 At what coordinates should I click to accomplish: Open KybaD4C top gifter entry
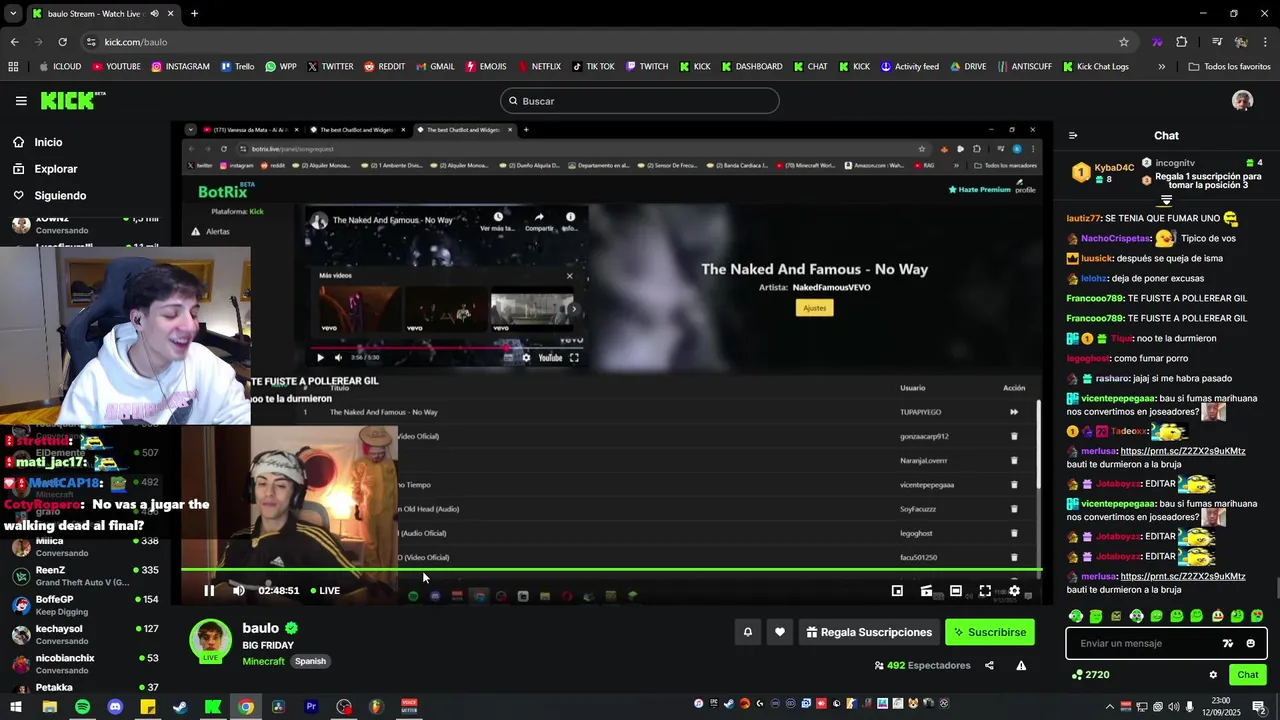(x=1104, y=173)
